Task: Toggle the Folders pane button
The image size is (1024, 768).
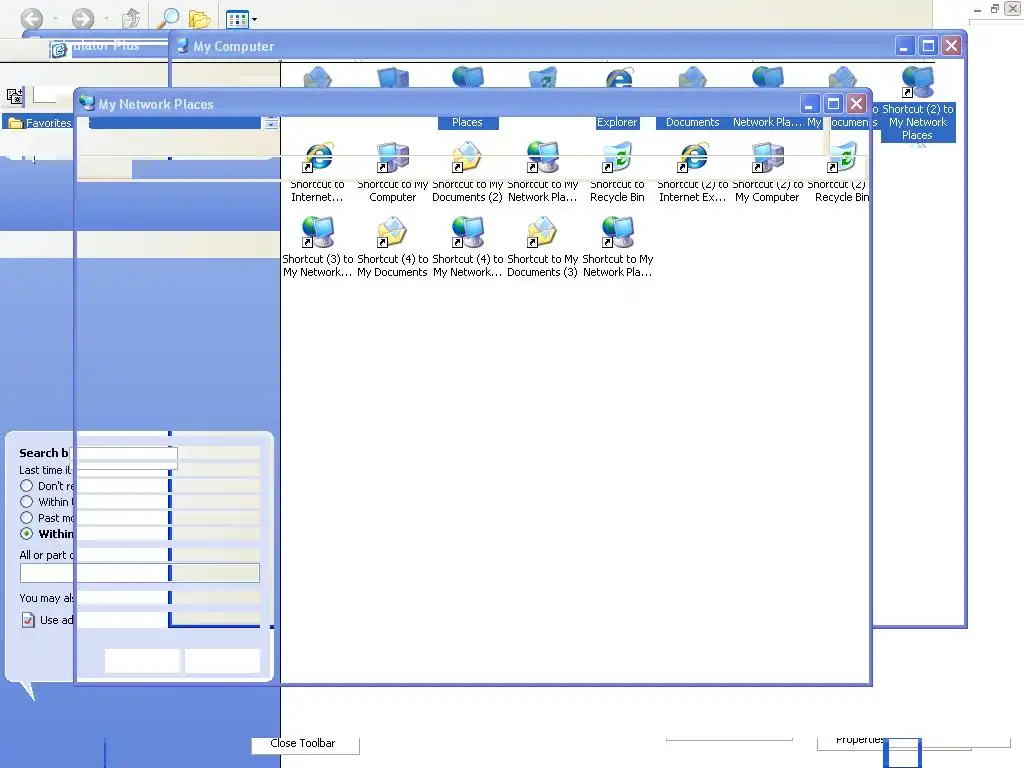Action: (x=199, y=18)
